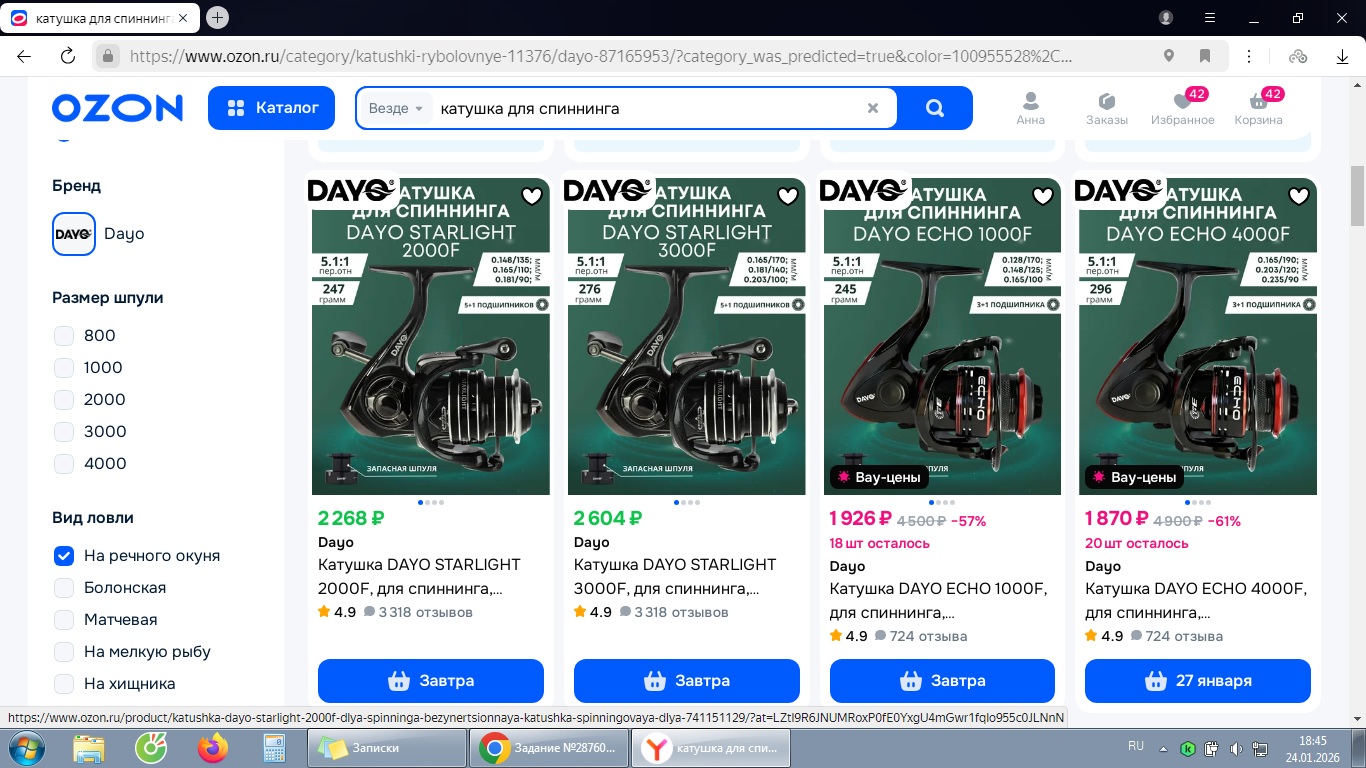Viewport: 1366px width, 768px height.
Task: Open the Корзина cart icon
Action: point(1258,108)
